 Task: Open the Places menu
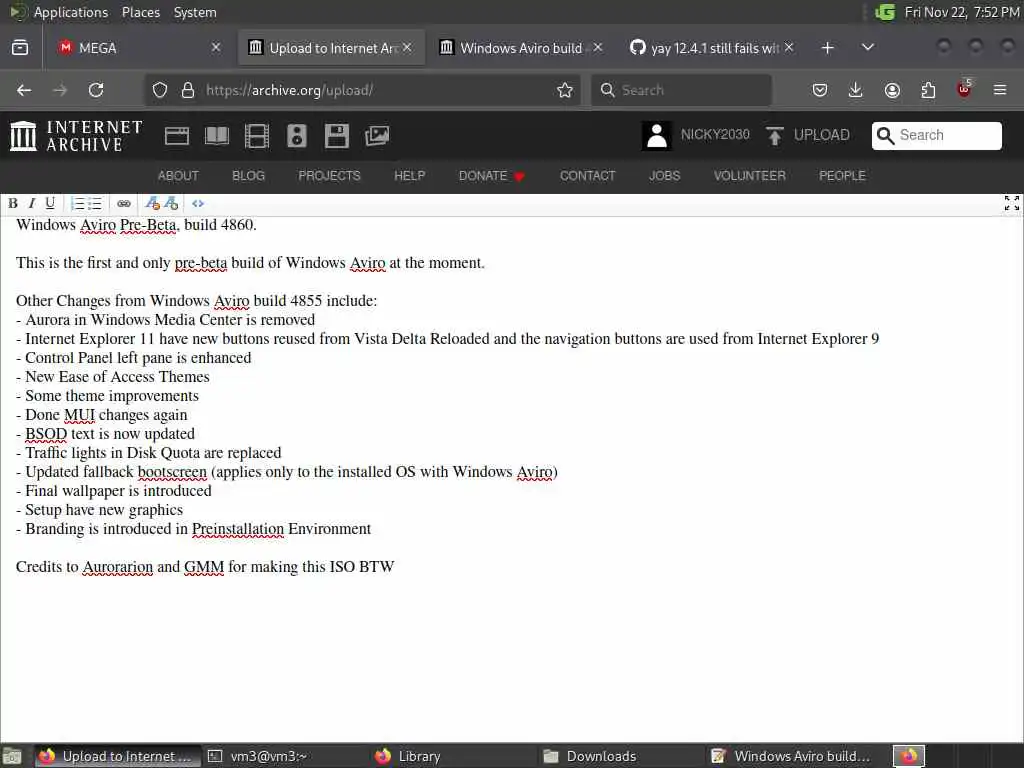[x=140, y=12]
